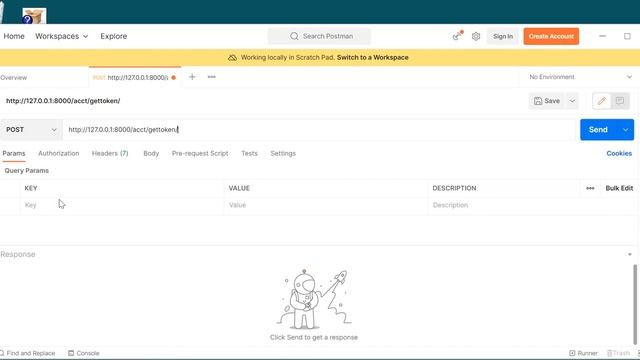Collapse the Response panel arrow
Viewport: 640px width, 360px height.
pyautogui.click(x=630, y=254)
